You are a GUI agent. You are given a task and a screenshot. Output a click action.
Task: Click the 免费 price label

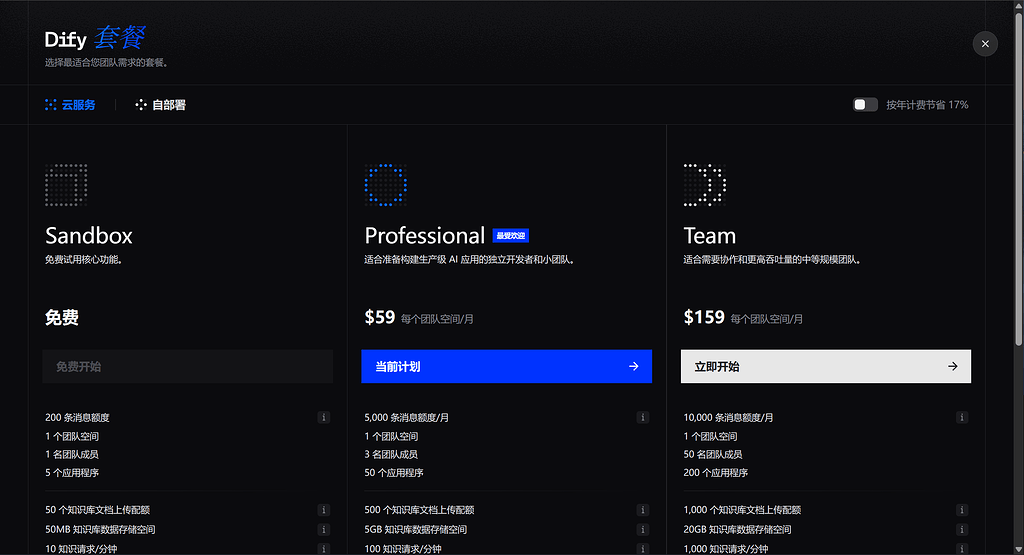(x=62, y=317)
